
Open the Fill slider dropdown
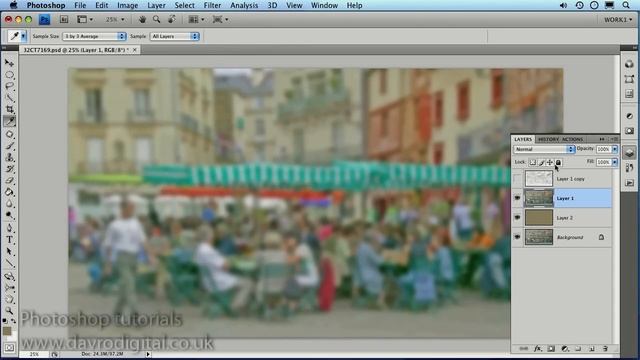point(615,162)
